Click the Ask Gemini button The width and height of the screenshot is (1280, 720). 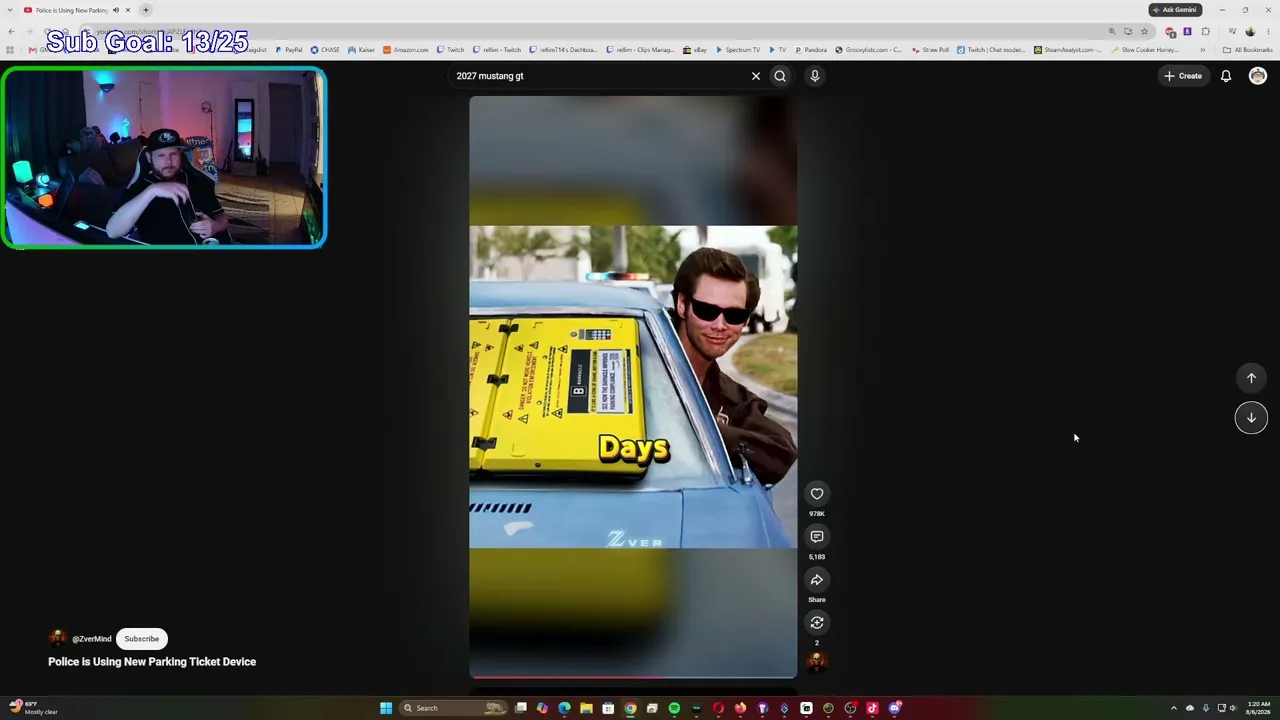[1175, 10]
